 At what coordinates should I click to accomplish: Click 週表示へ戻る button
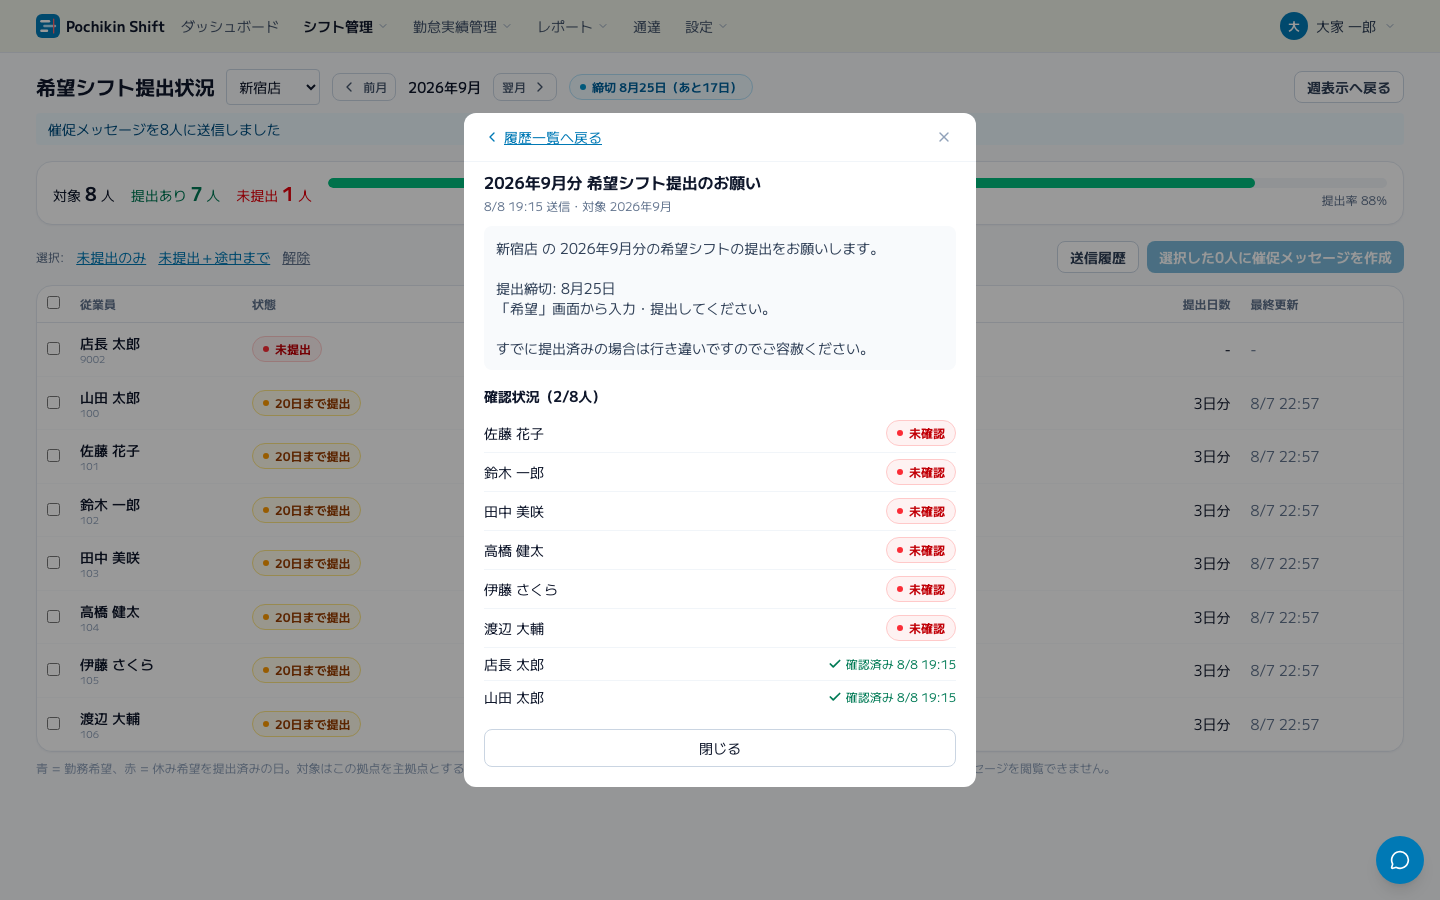click(1349, 87)
